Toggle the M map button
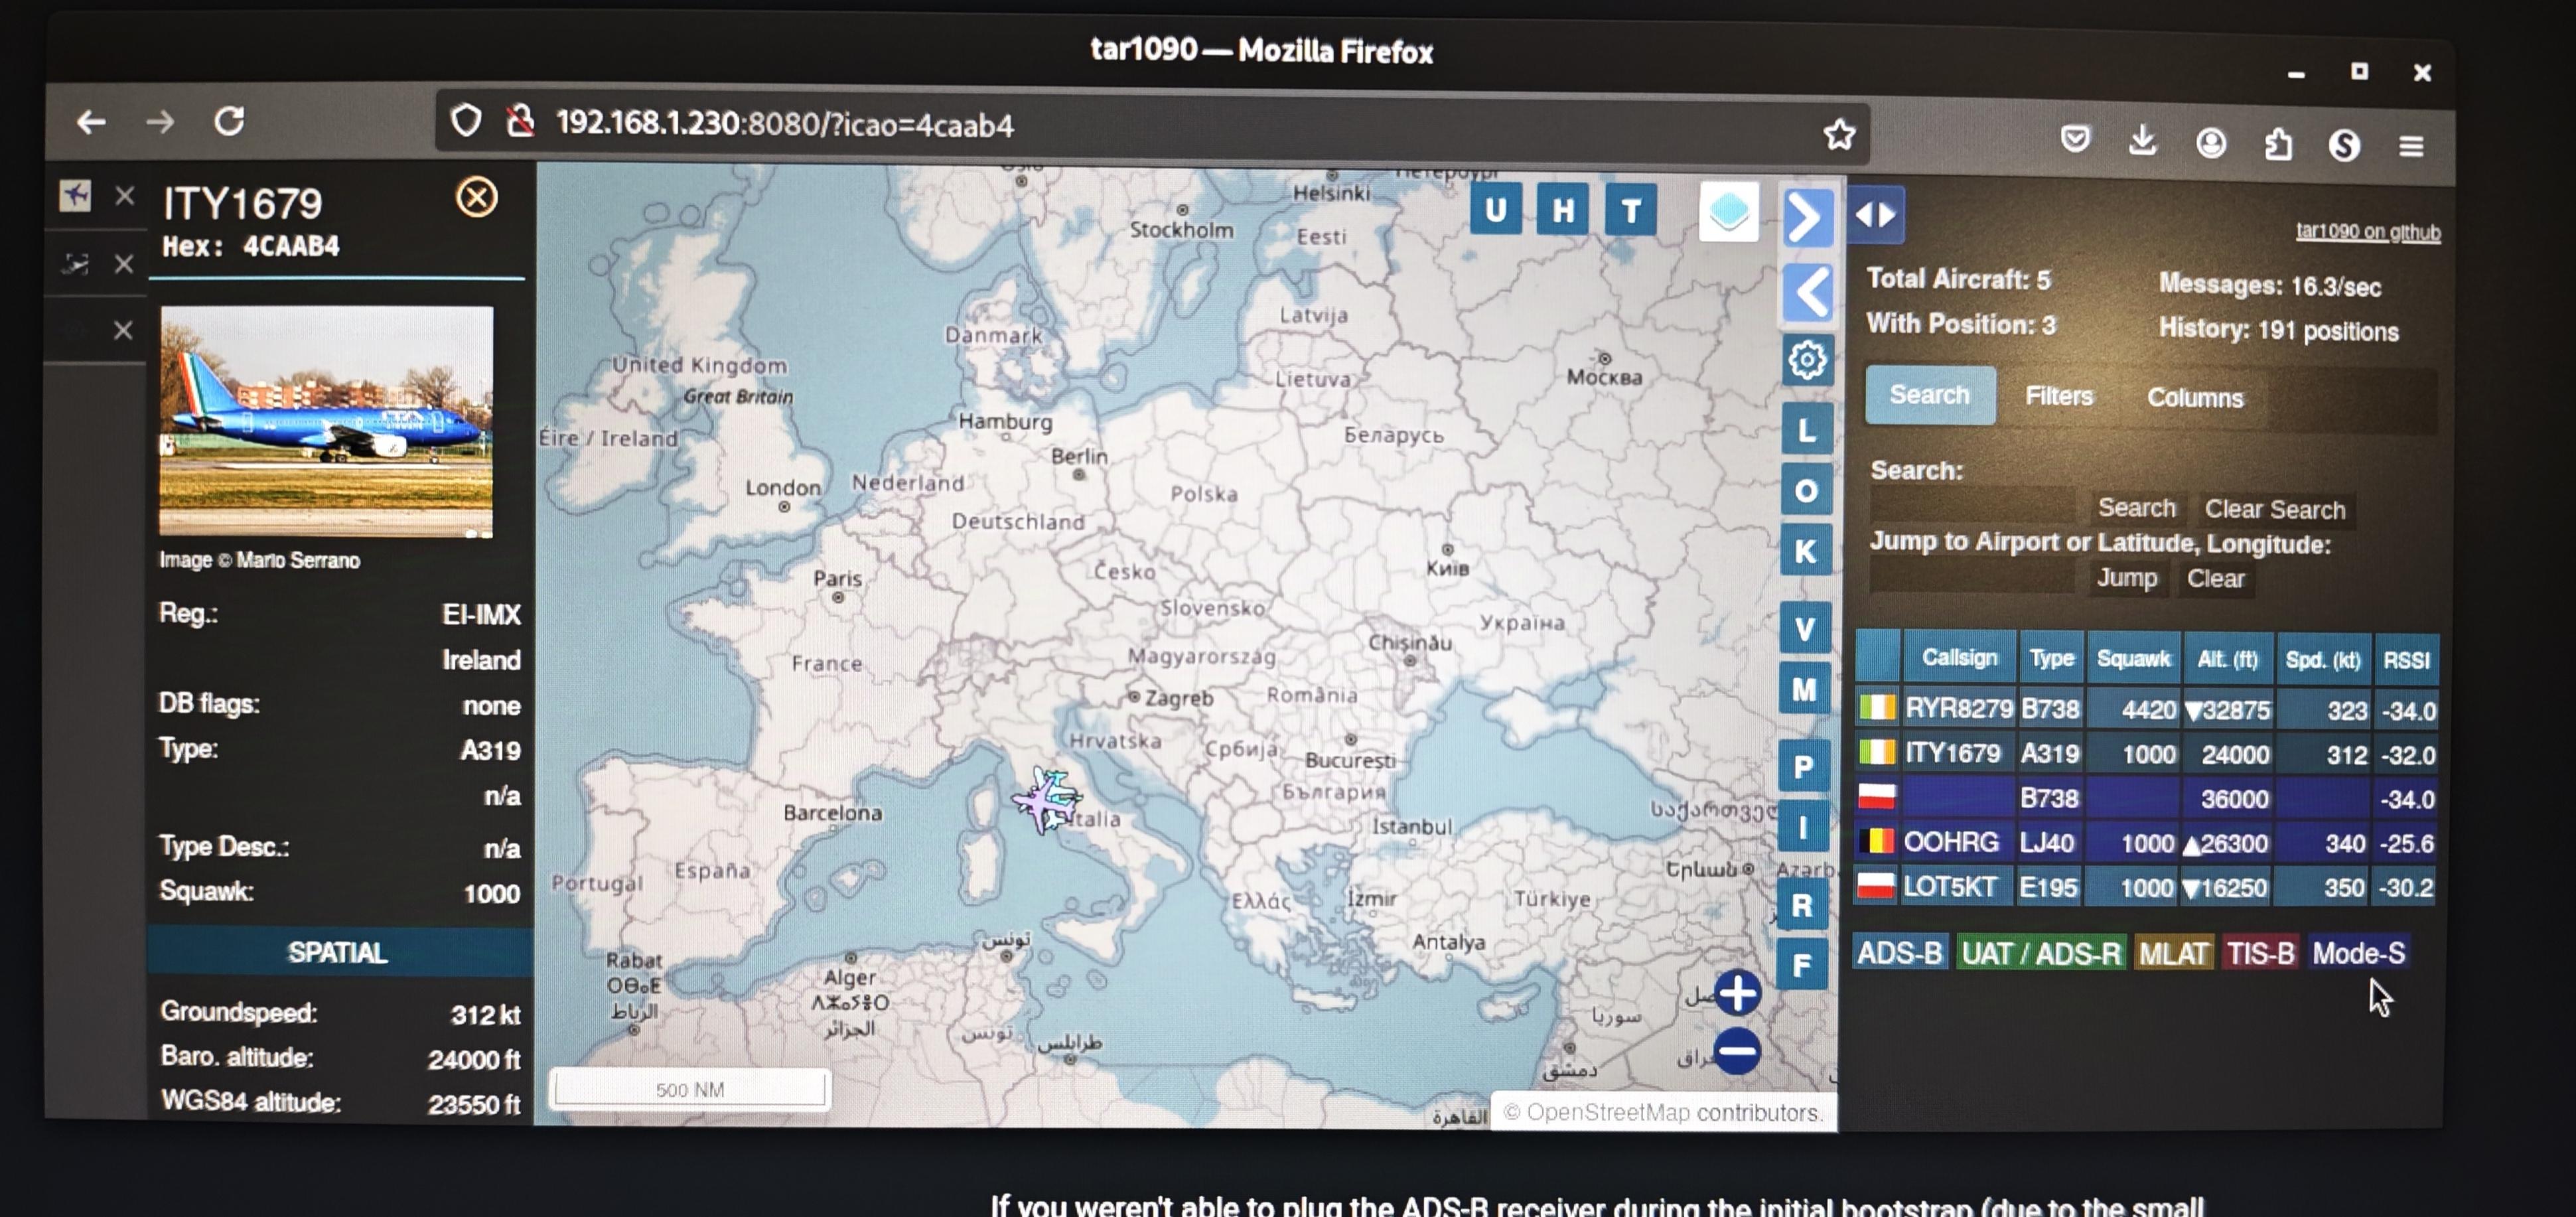 [1804, 689]
